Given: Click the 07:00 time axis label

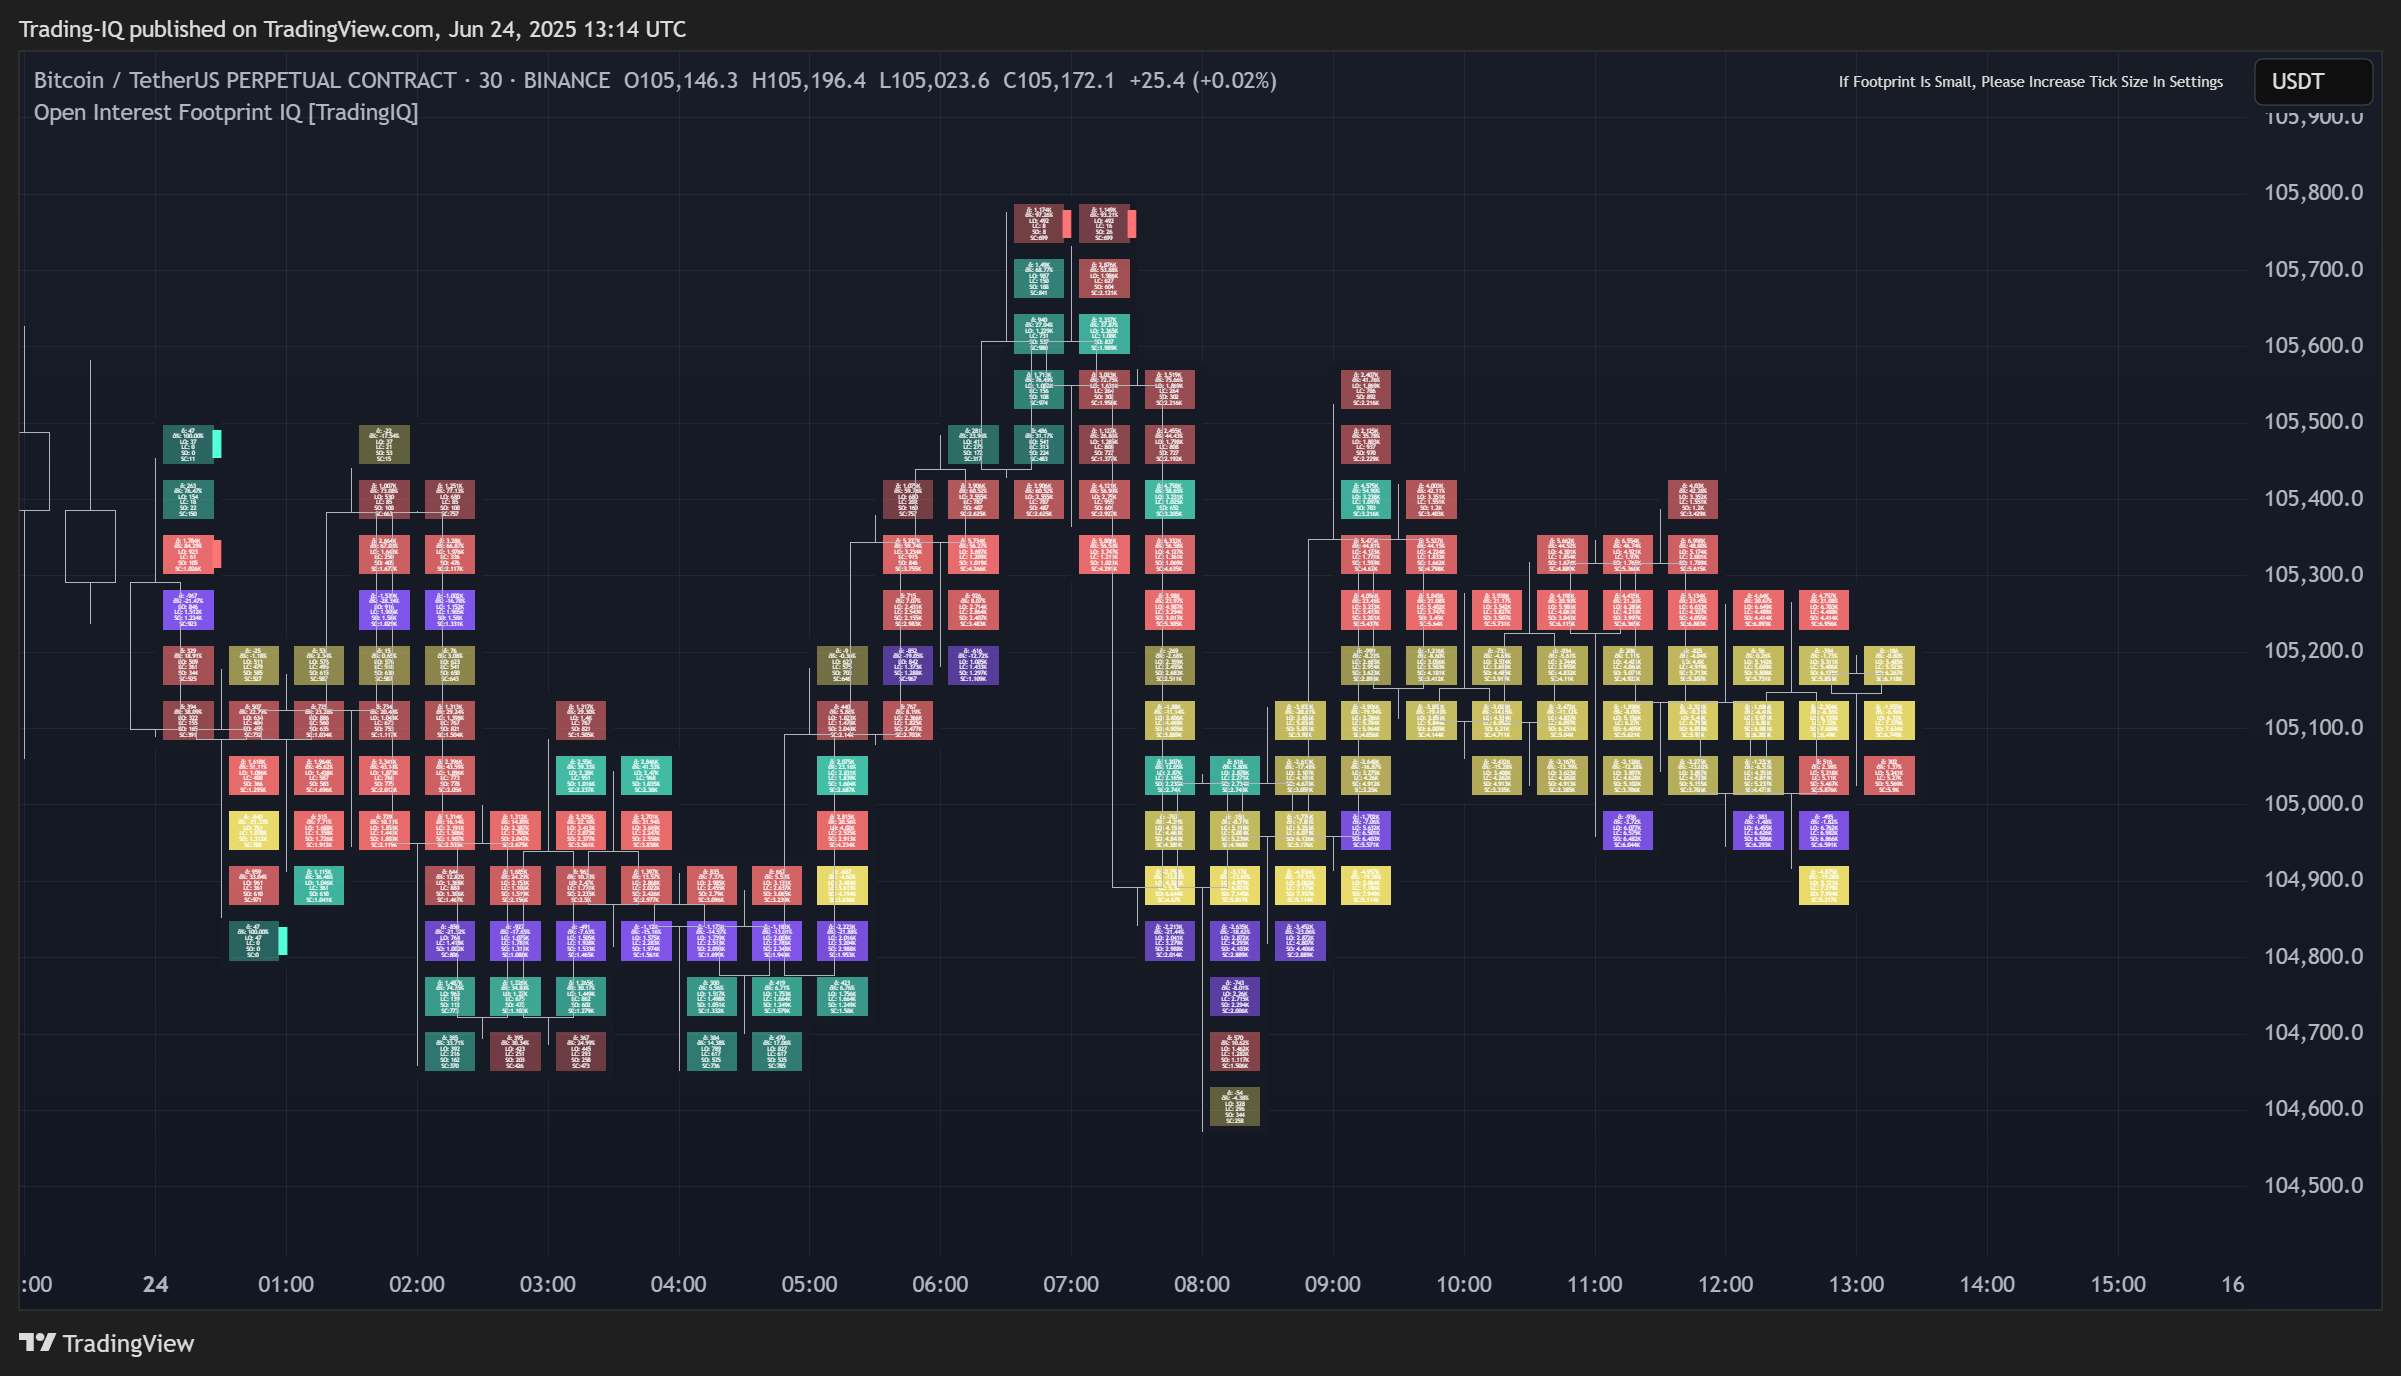Looking at the screenshot, I should click(1071, 1284).
